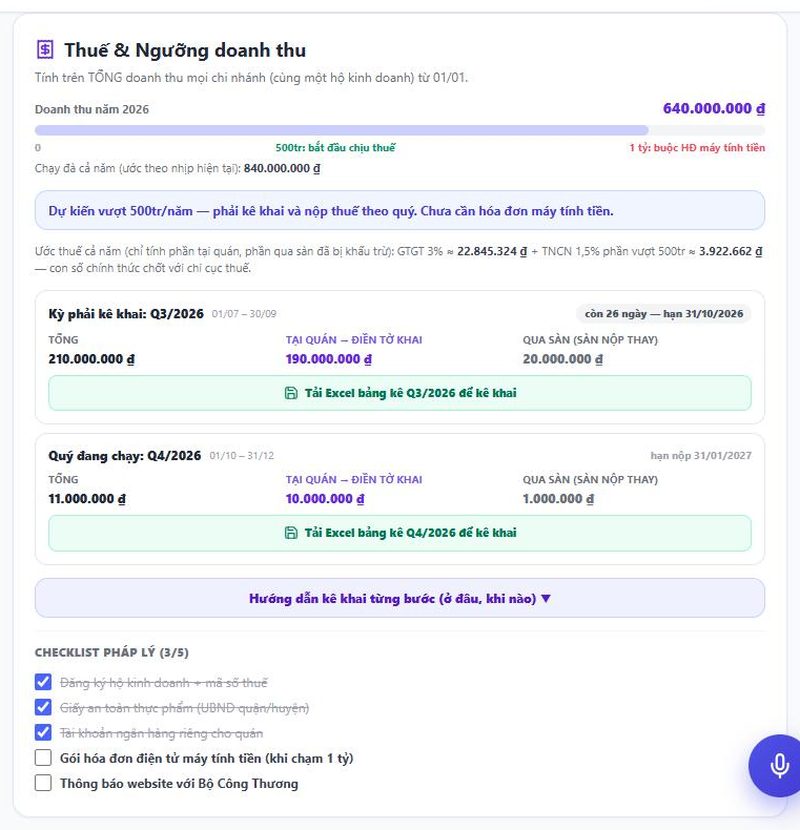
Task: Download Tải Excel bảng kê Q3/2026
Action: tap(400, 393)
